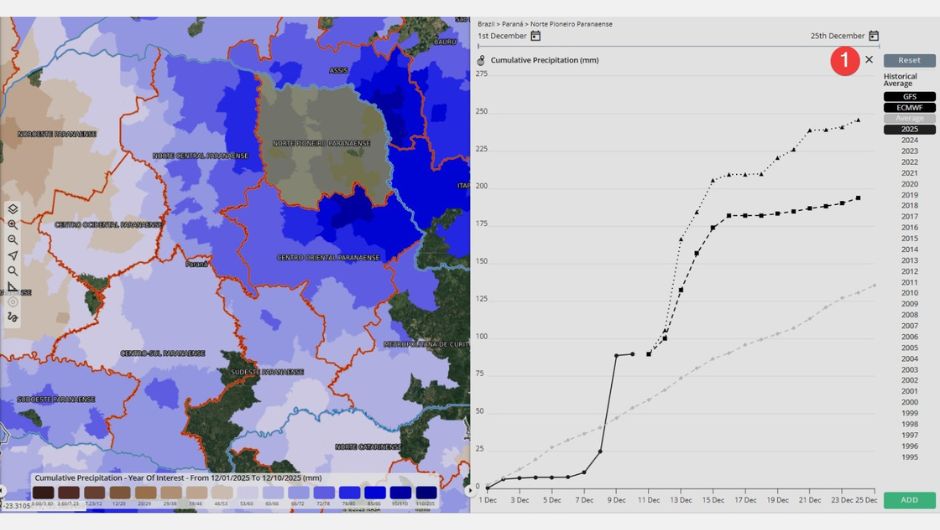This screenshot has width=940, height=530.
Task: Collapse the chart panel with the arrow
Action: pyautogui.click(x=471, y=490)
